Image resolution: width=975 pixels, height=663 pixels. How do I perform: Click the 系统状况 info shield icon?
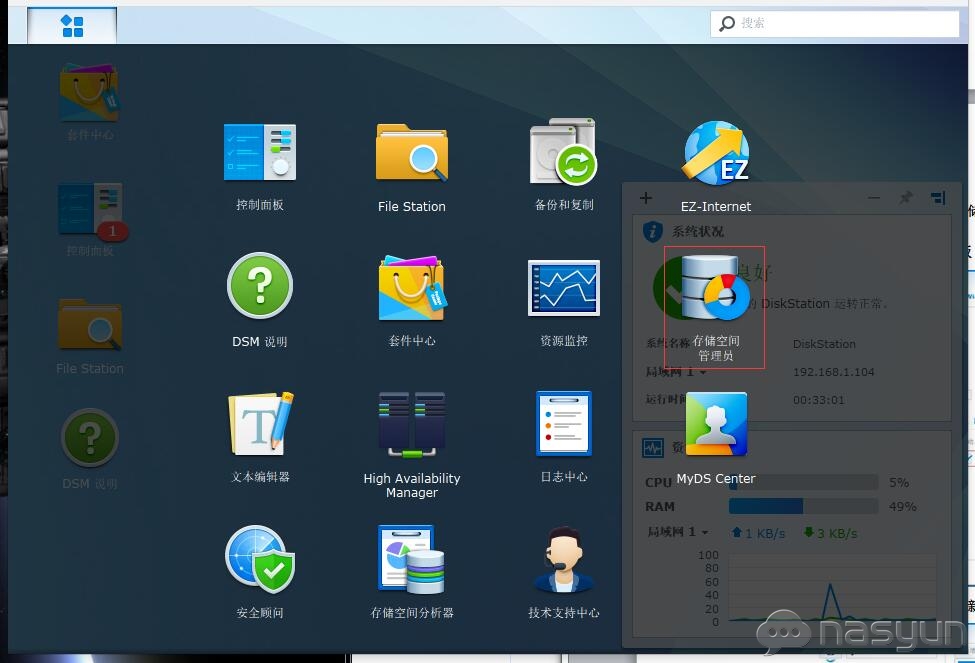point(652,231)
